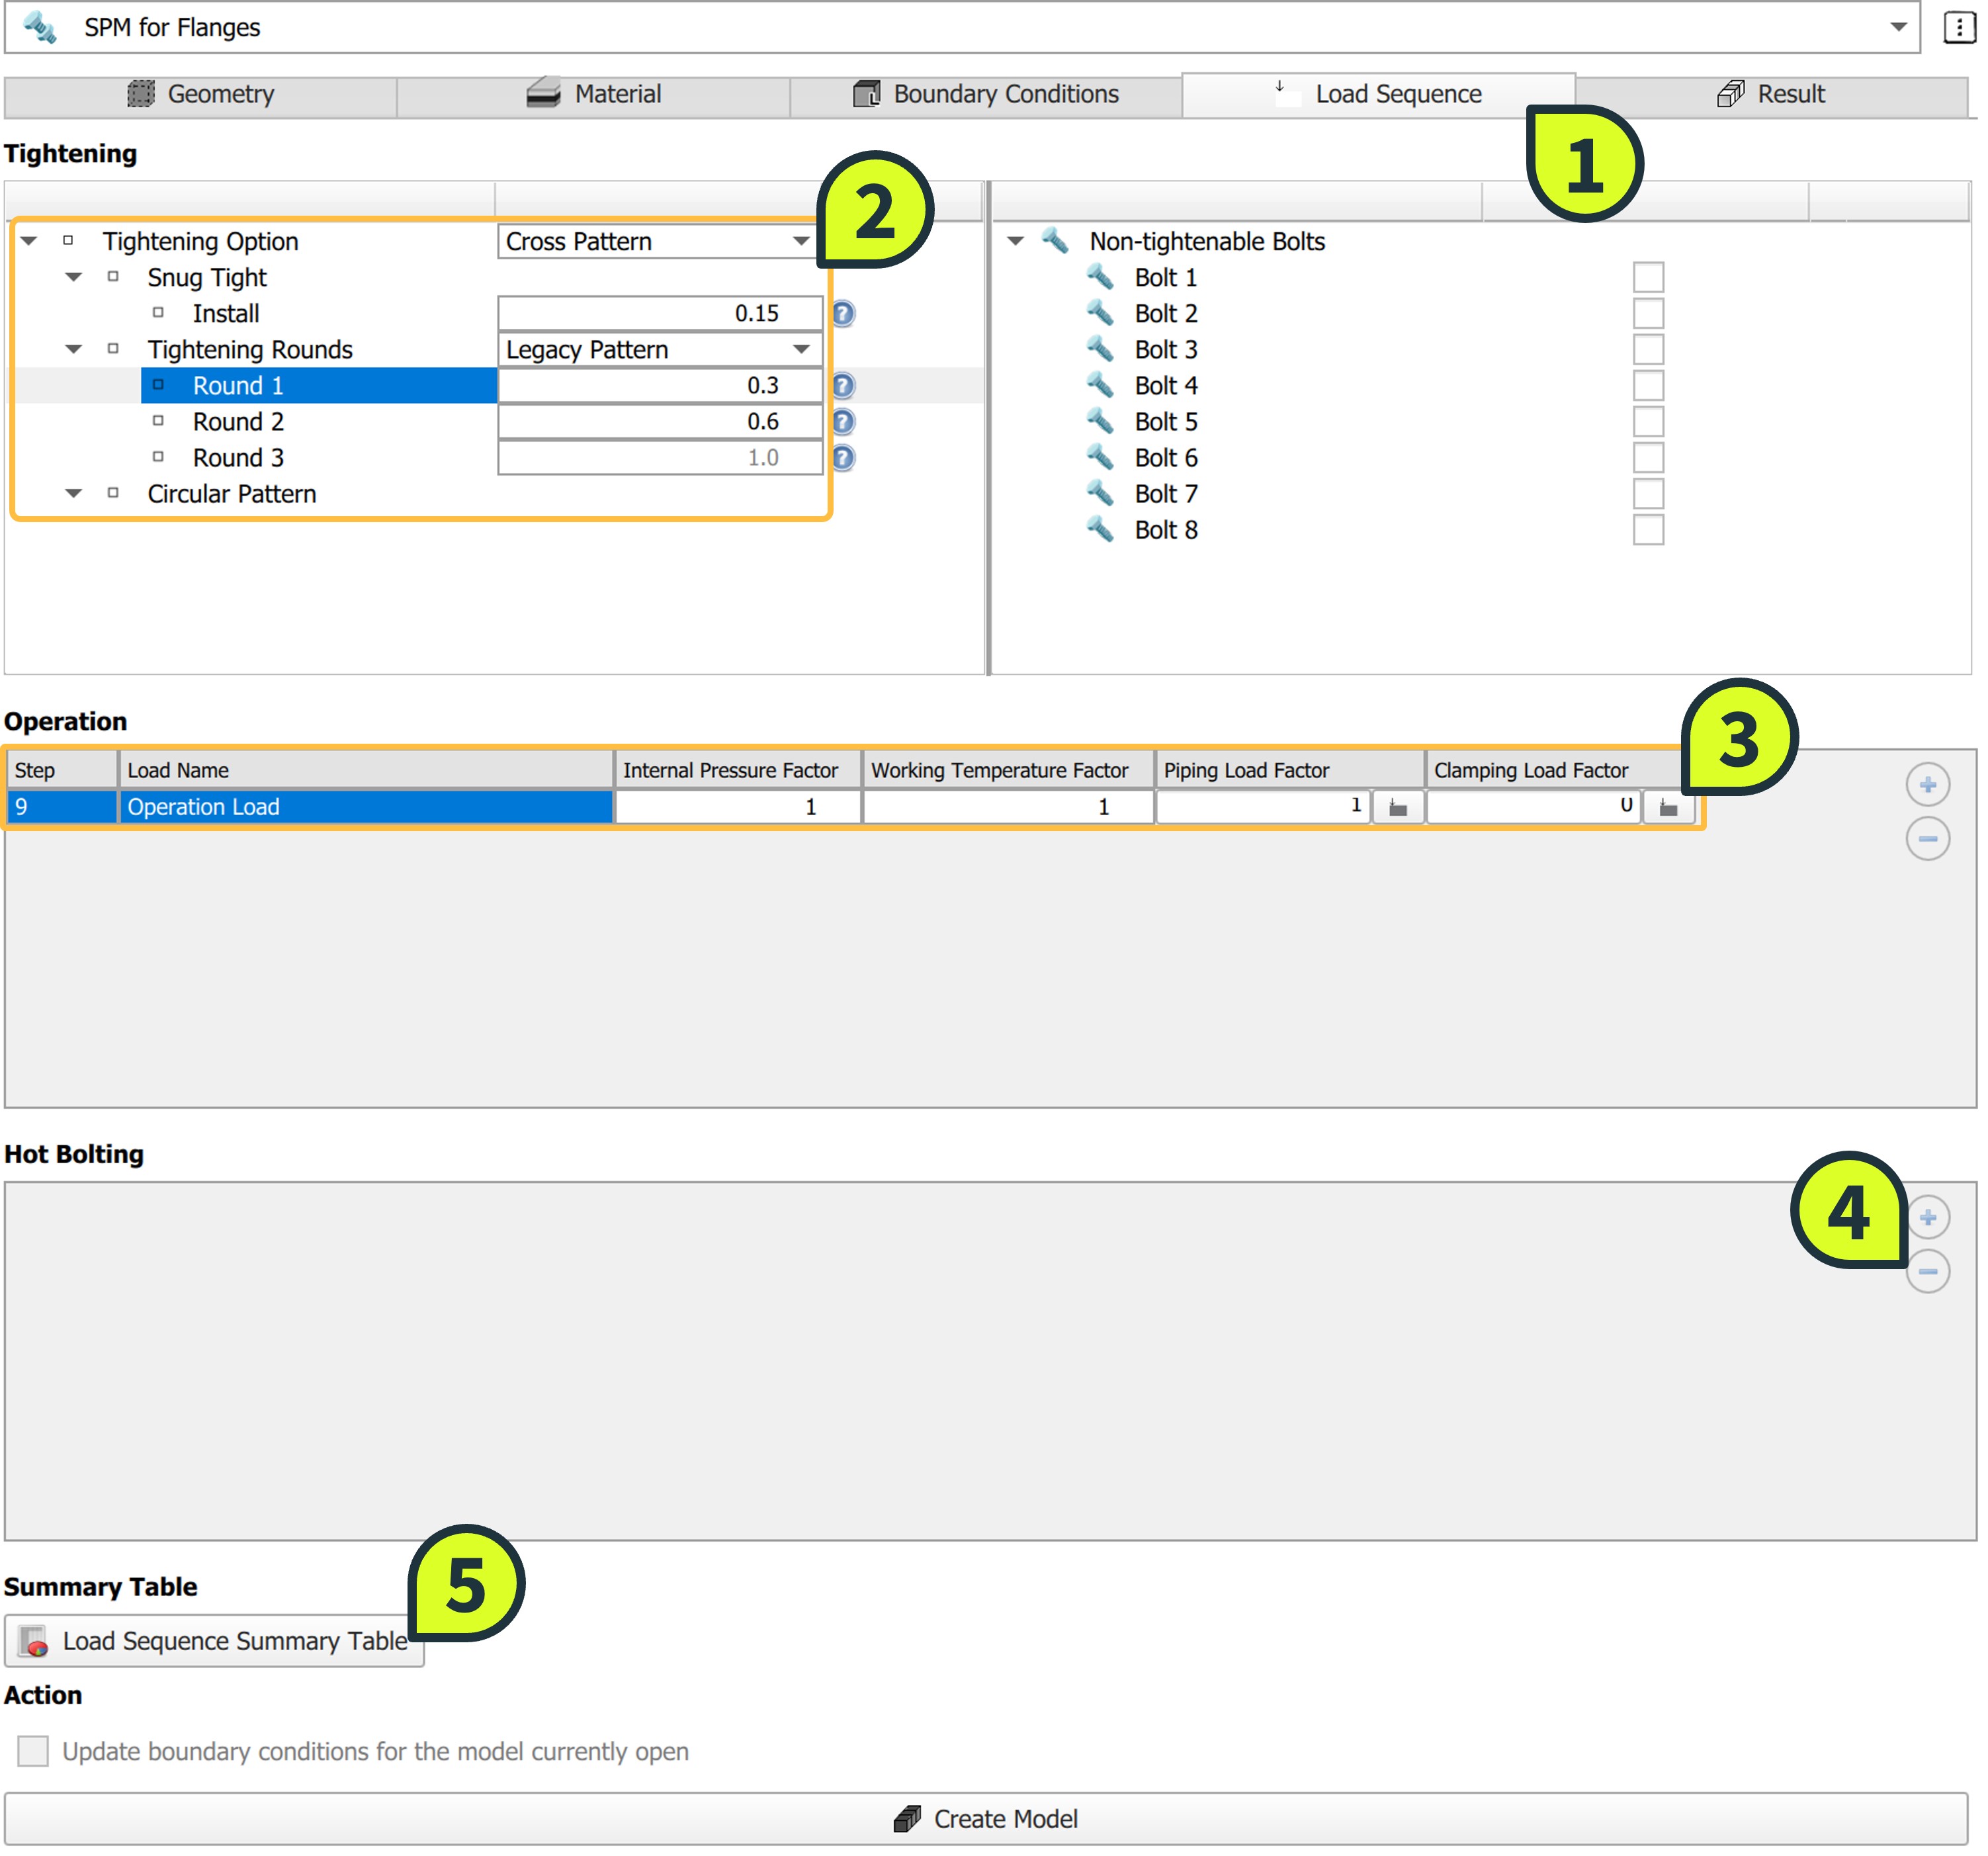Check Bolt 5 as non-tightenable
Image resolution: width=1988 pixels, height=1856 pixels.
click(1647, 422)
